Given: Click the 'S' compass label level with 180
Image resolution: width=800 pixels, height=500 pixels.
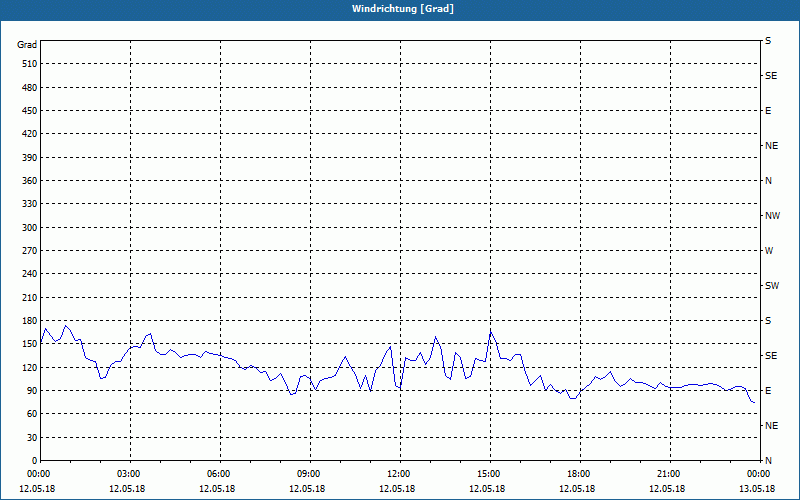Looking at the screenshot, I should pyautogui.click(x=768, y=321).
